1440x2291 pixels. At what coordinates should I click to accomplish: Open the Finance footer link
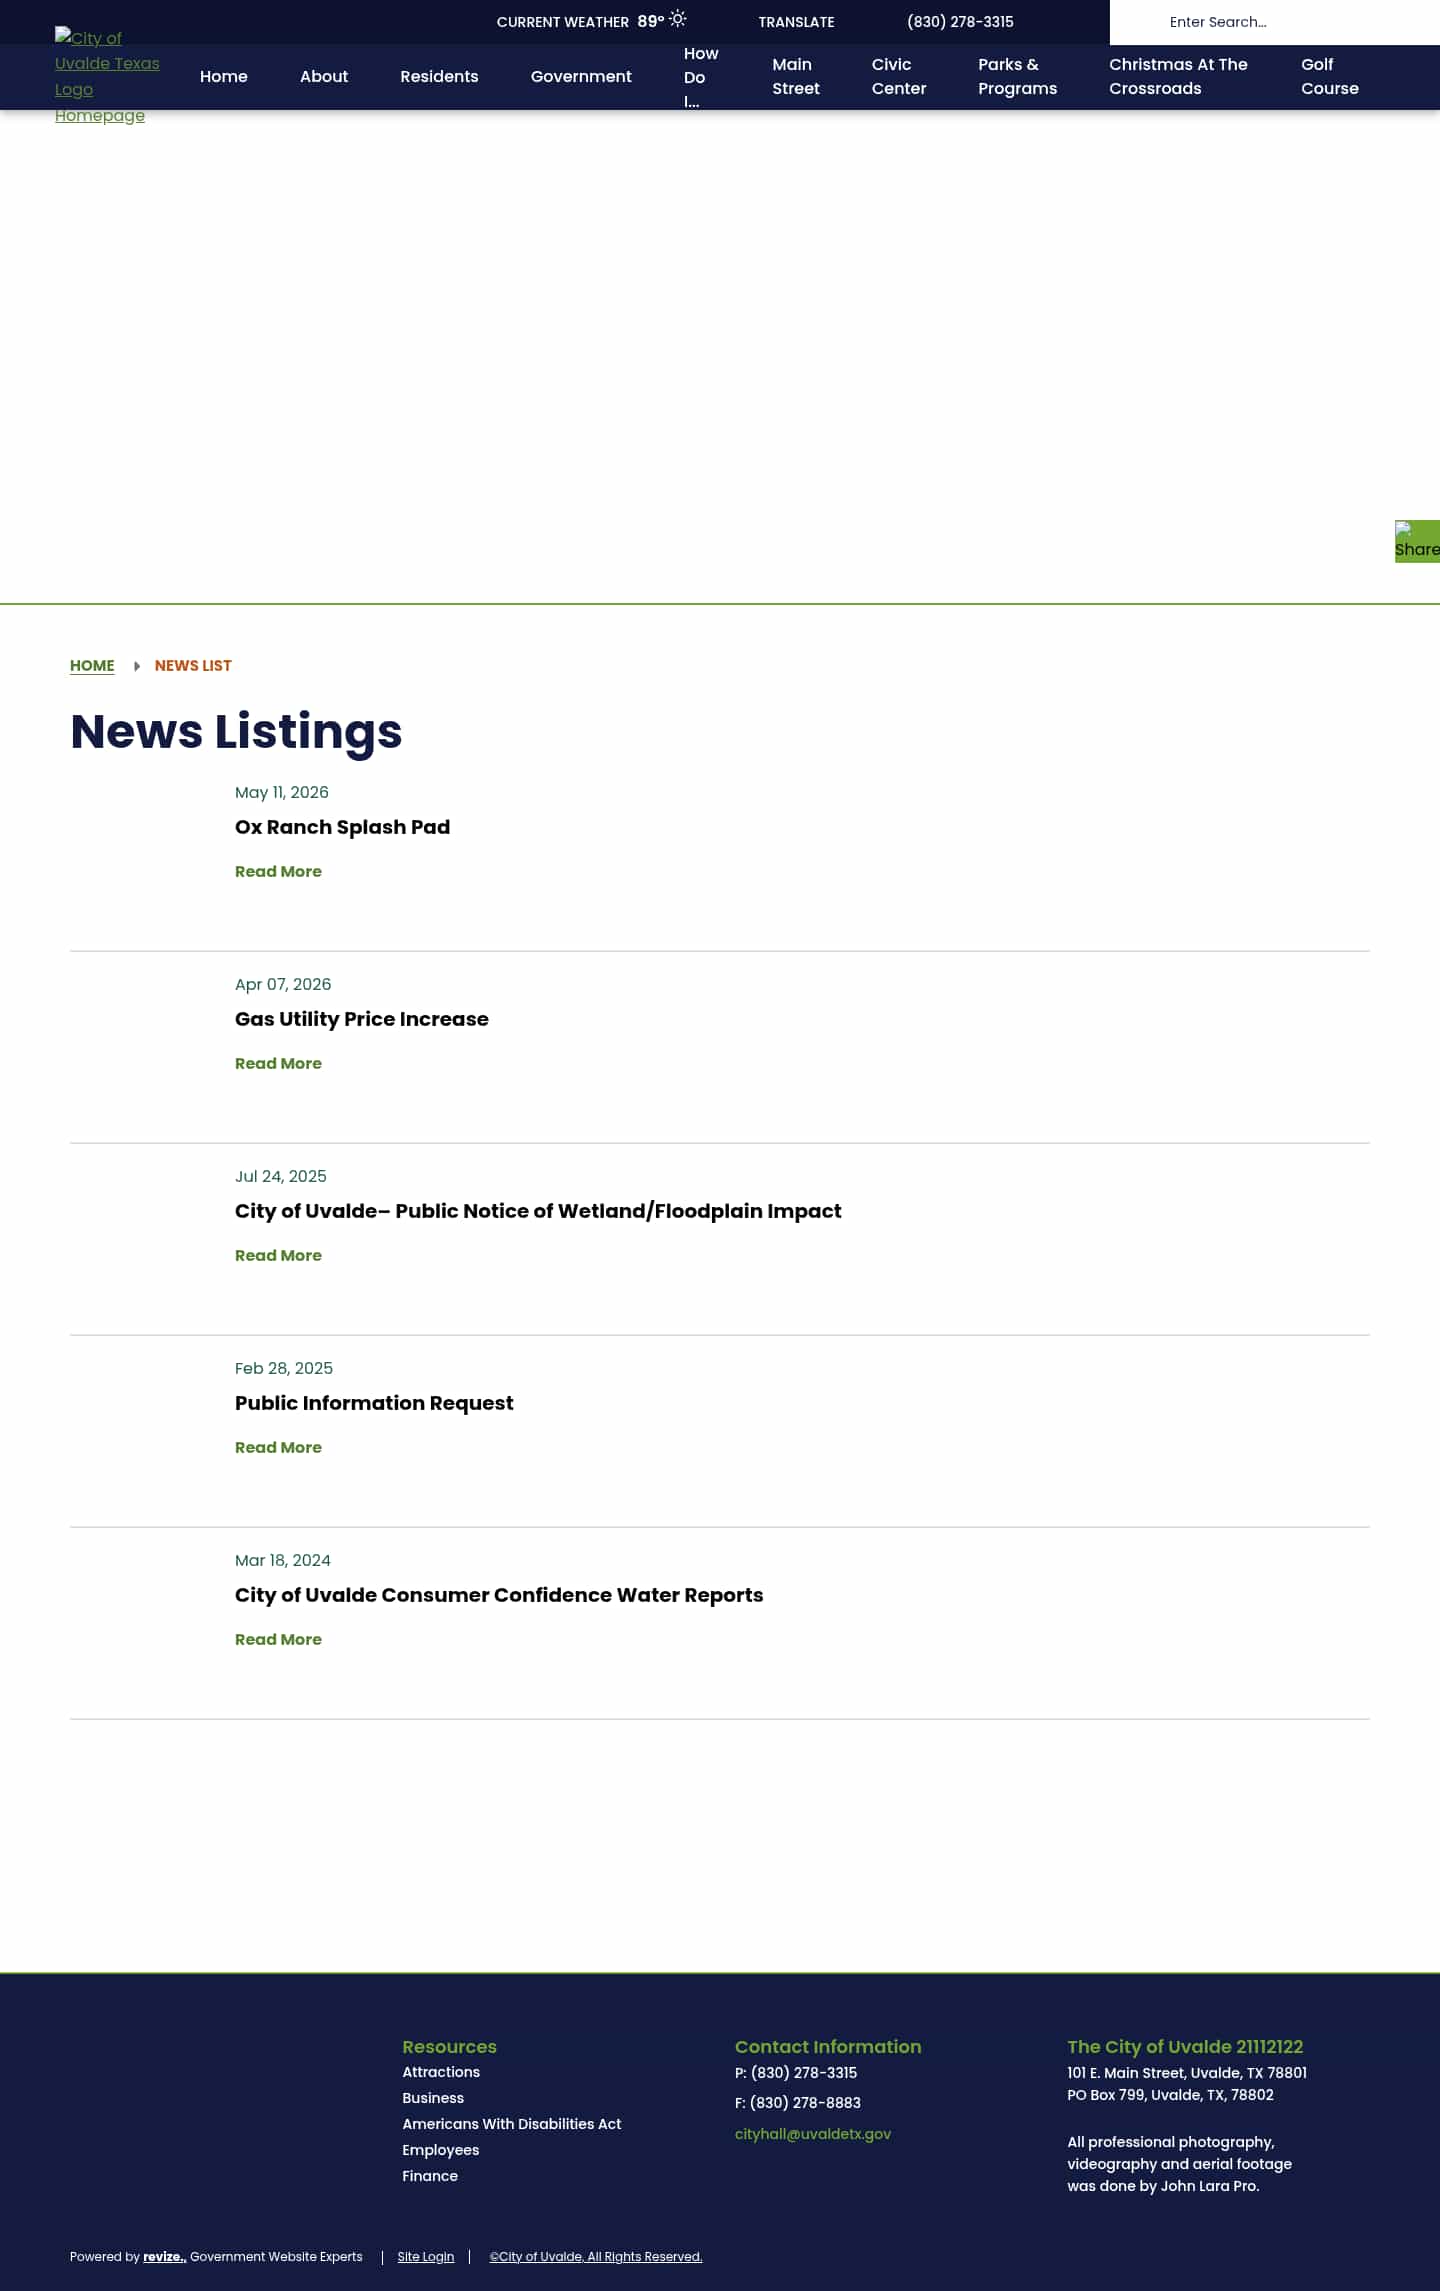(430, 2176)
